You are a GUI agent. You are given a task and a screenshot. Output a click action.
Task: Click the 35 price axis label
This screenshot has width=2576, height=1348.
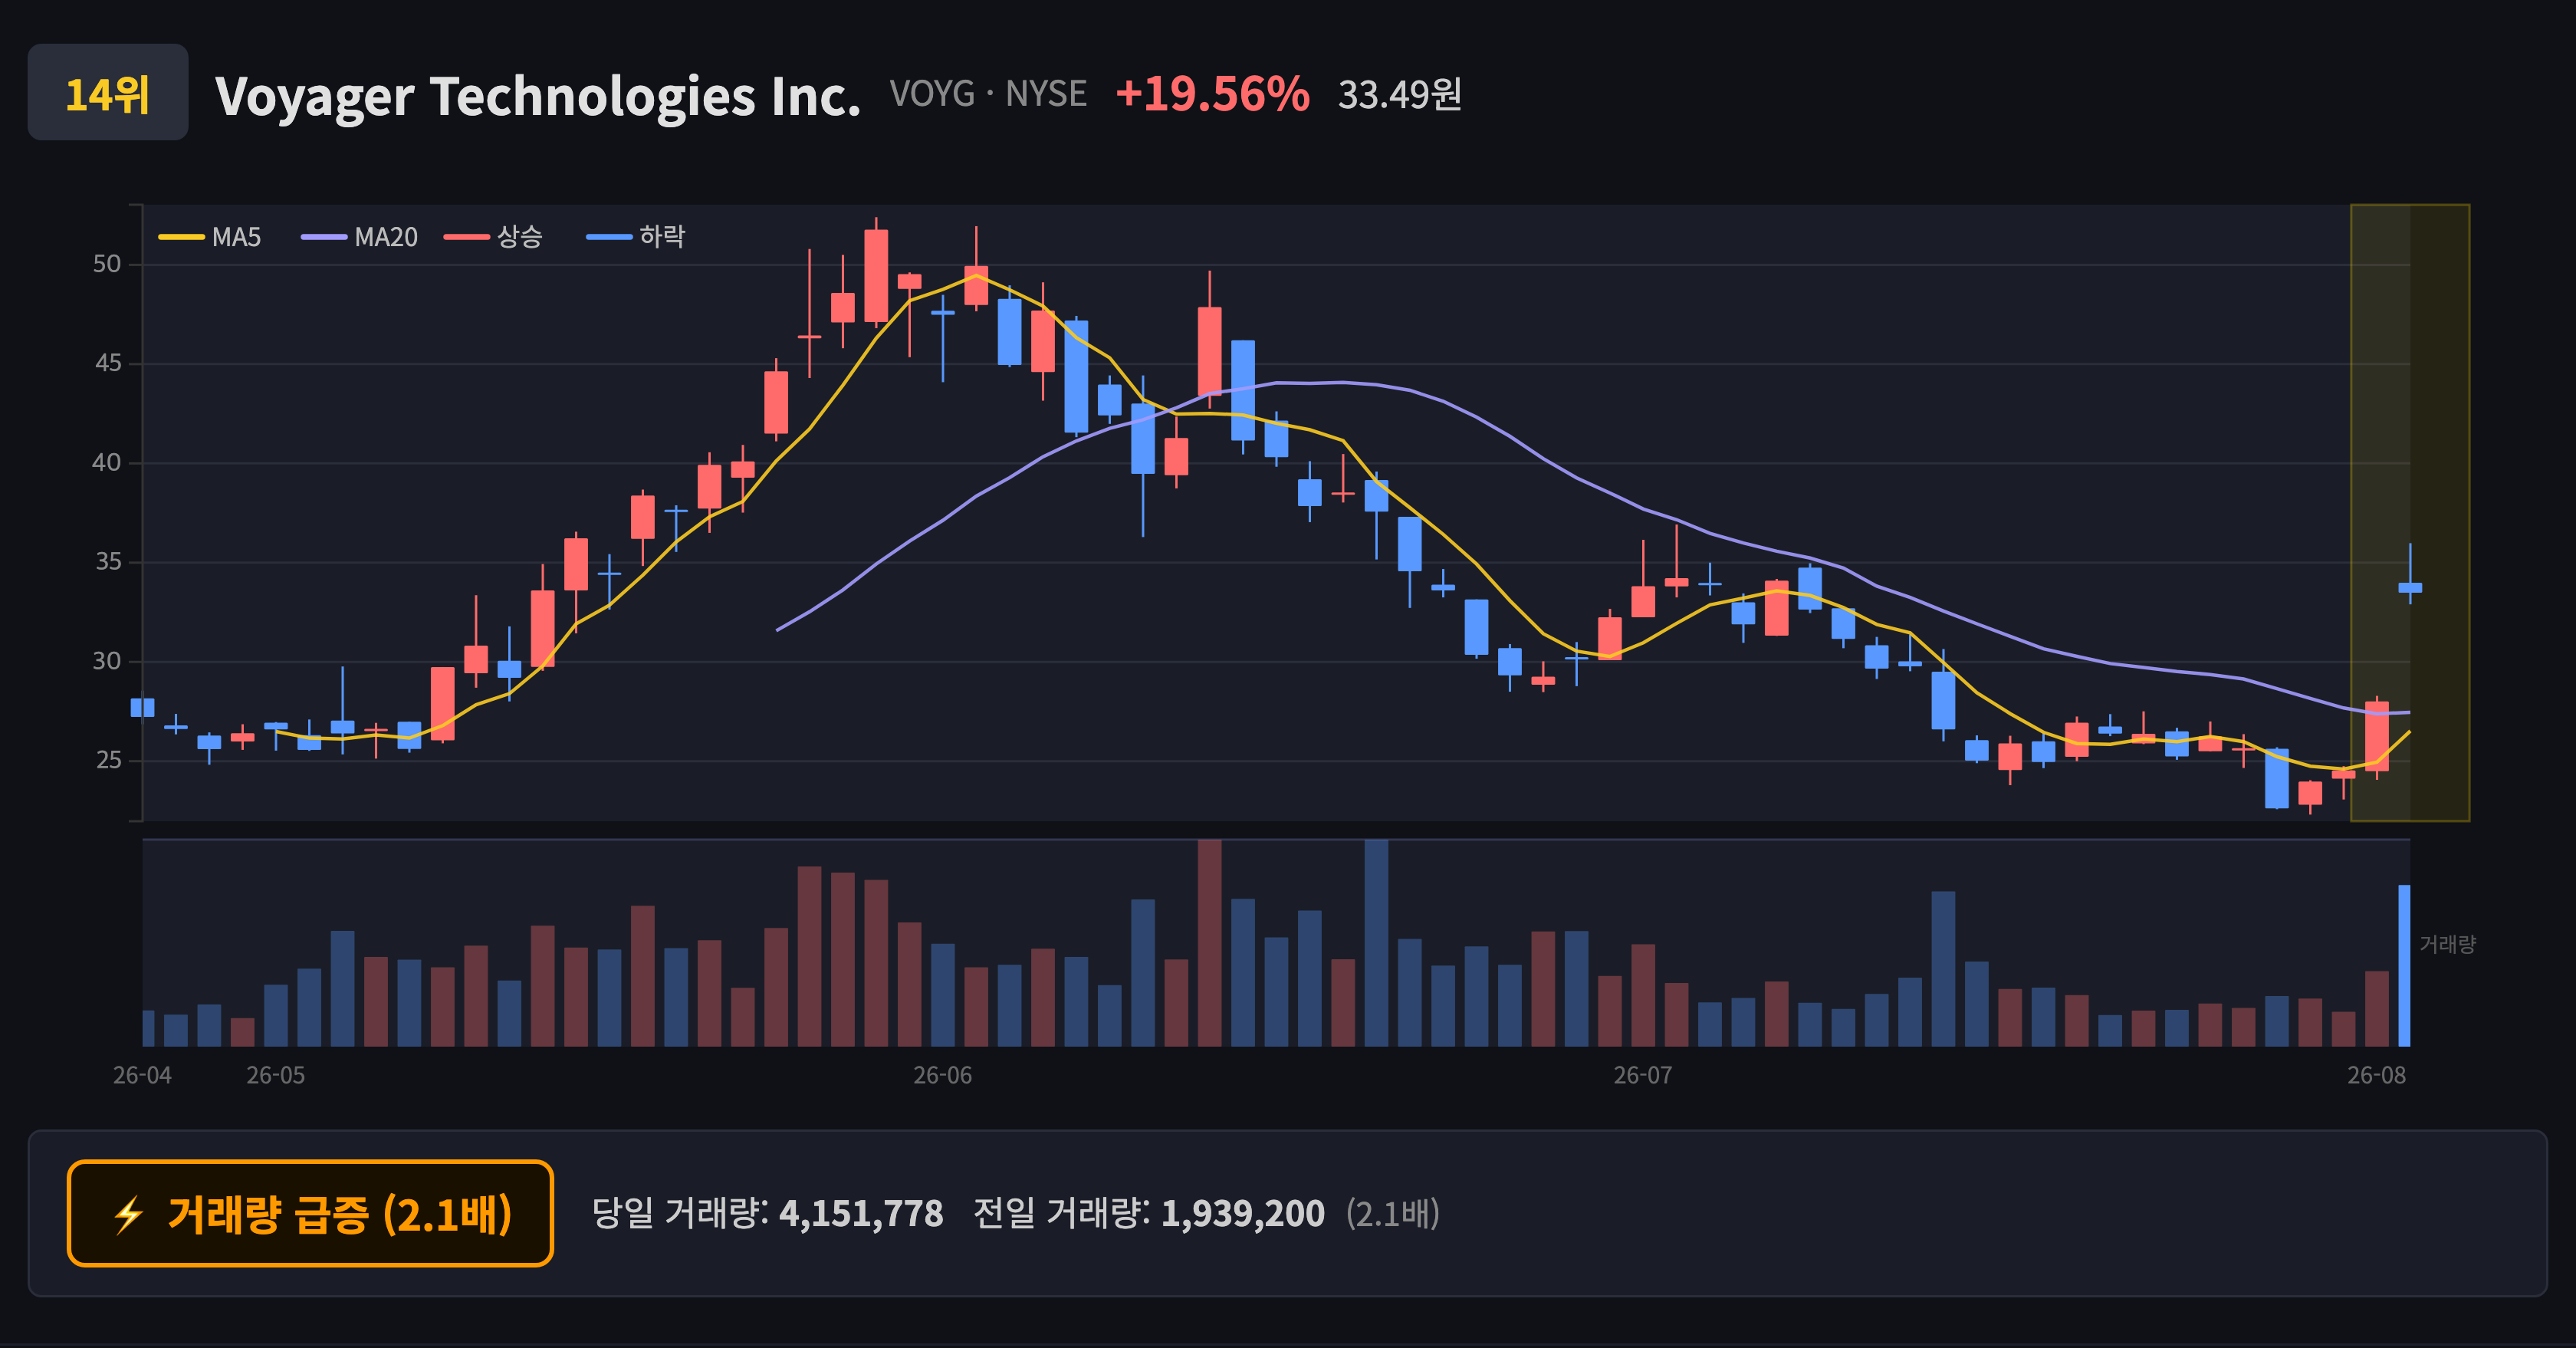[x=107, y=561]
